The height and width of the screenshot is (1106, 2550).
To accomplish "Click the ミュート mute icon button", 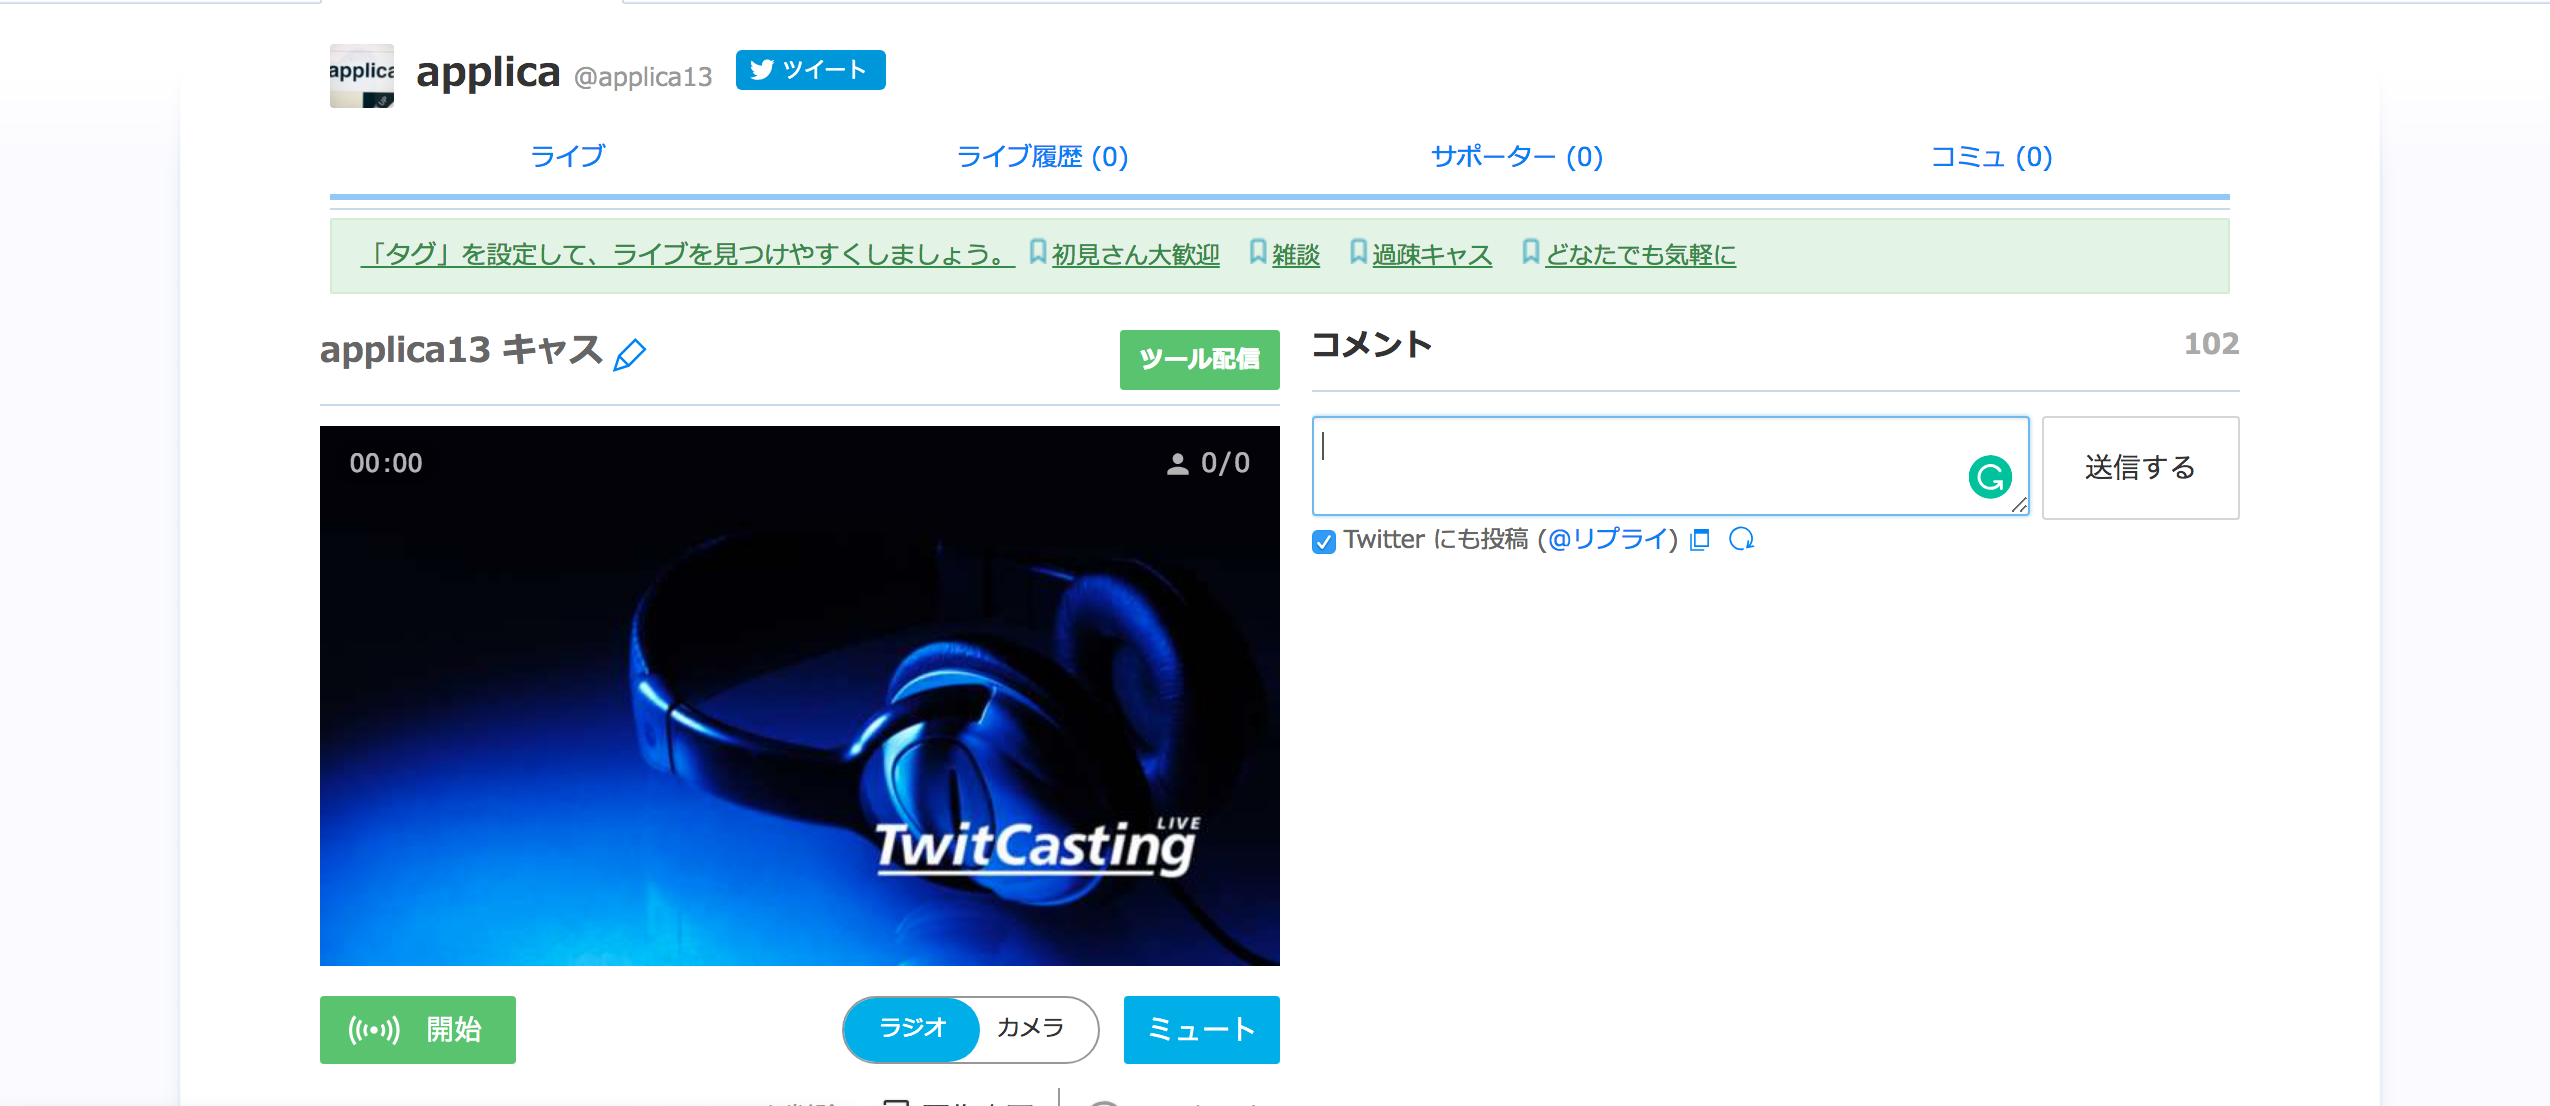I will tap(1199, 1030).
